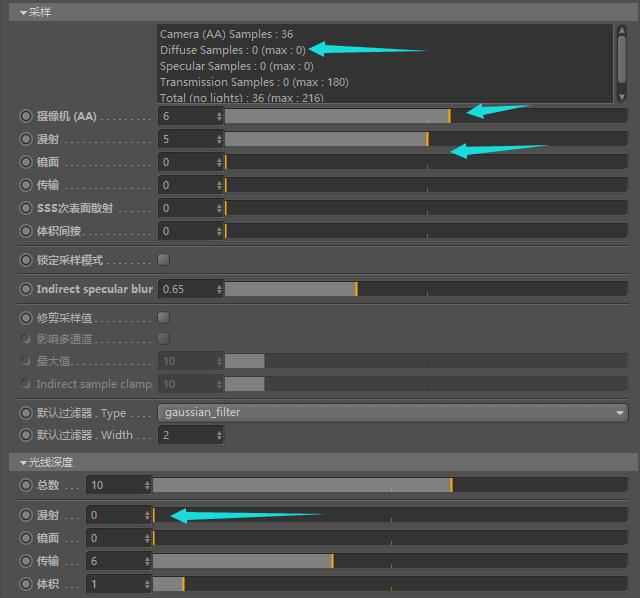
Task: Click the SSS次表面散射 keyframe circle icon
Action: 26,208
